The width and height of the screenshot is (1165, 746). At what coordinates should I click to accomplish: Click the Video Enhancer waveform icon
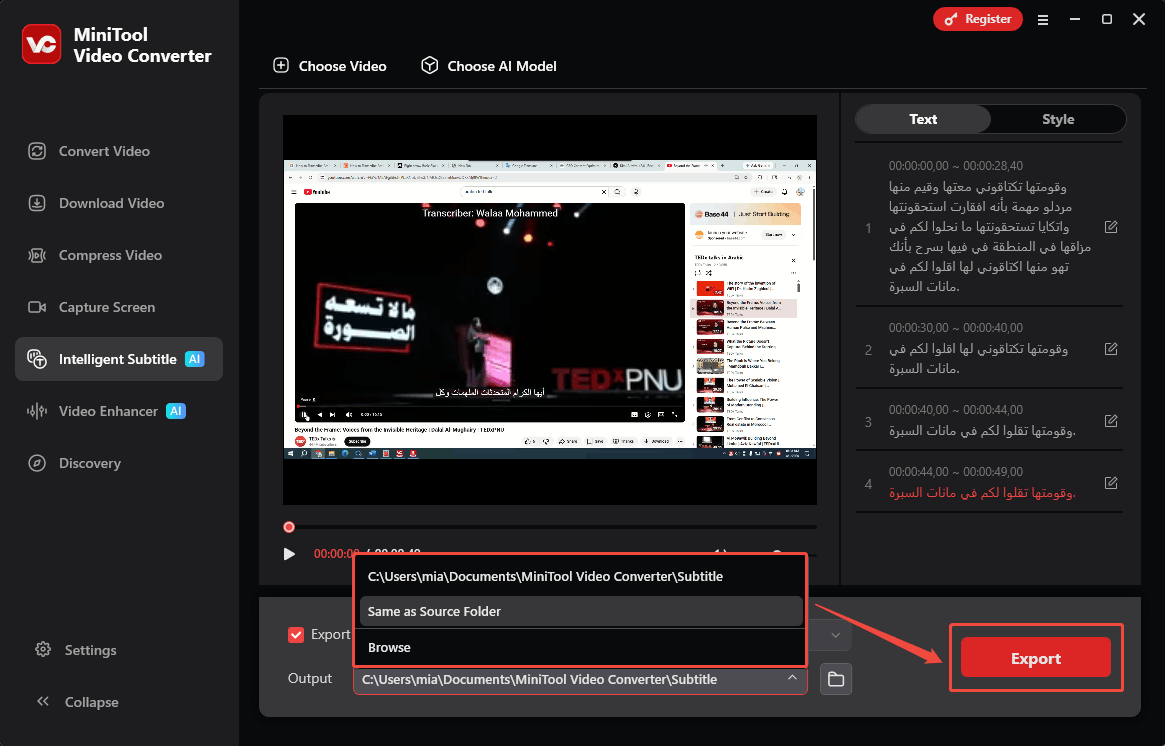[37, 411]
